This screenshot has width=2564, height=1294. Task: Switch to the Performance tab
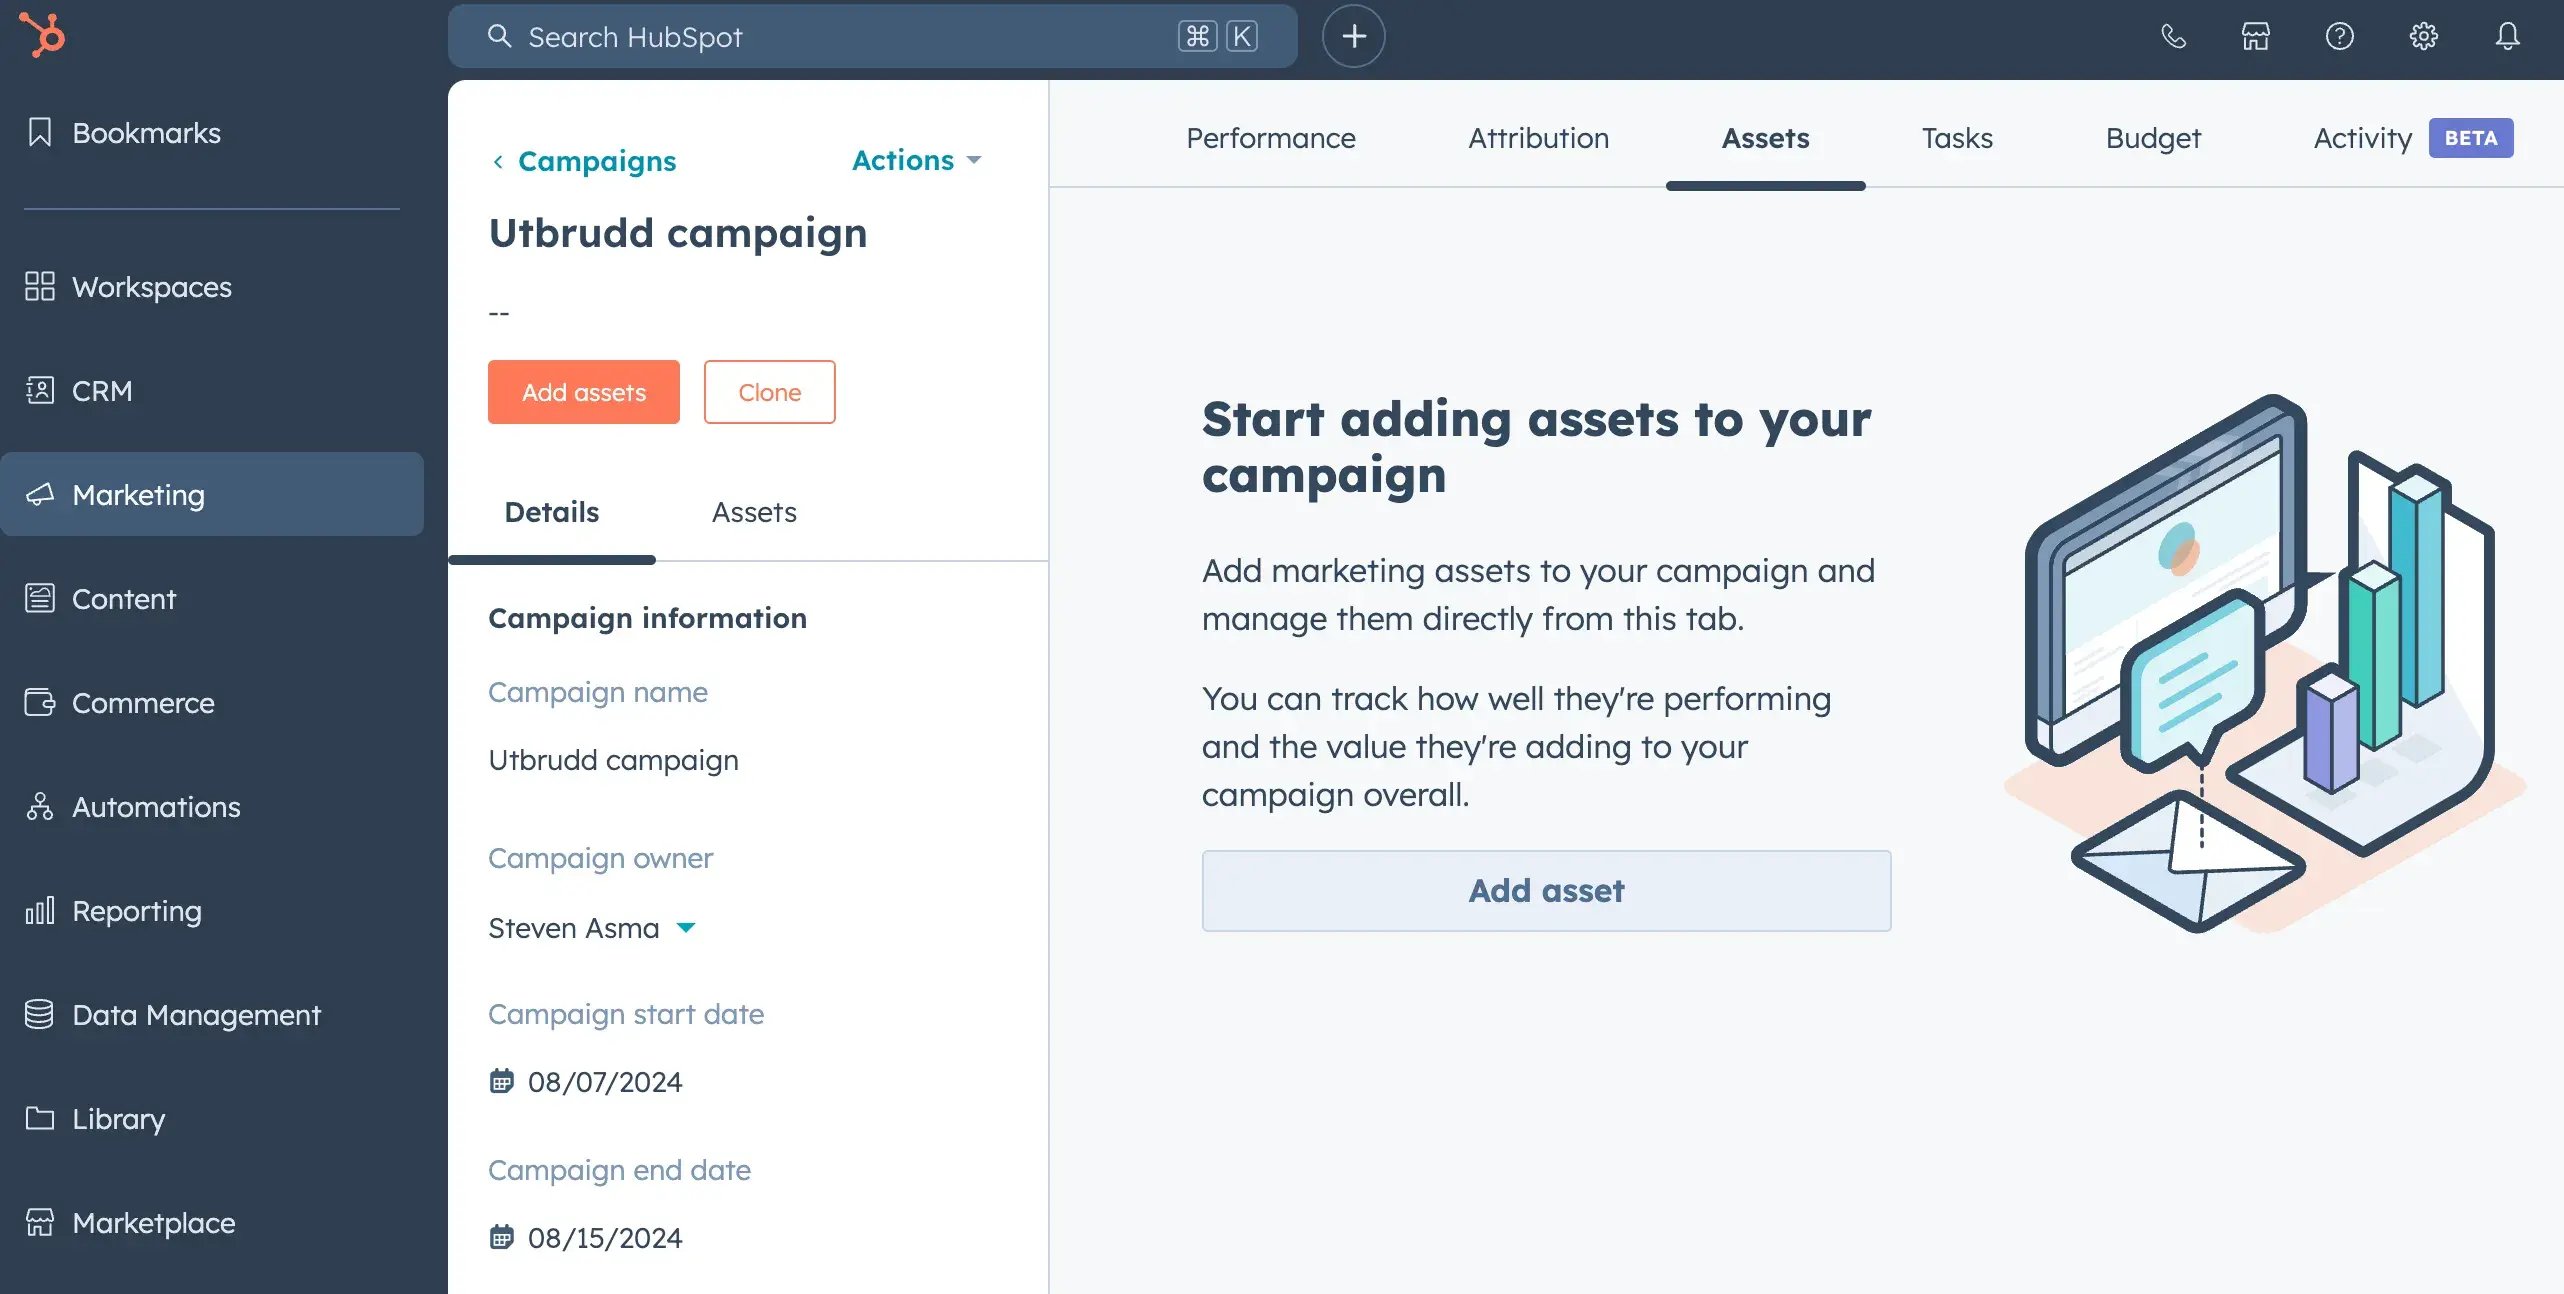pos(1270,135)
